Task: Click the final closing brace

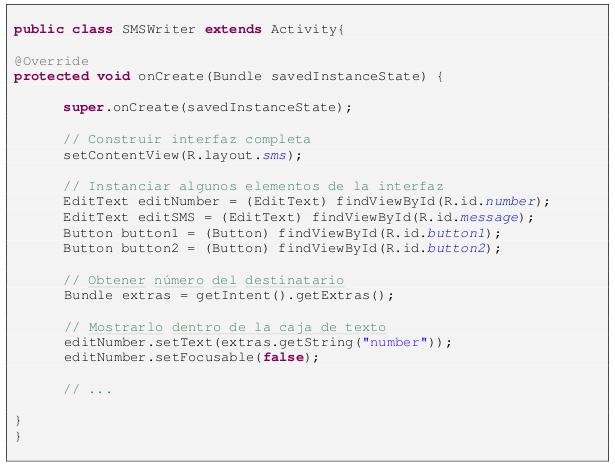Action: coord(18,436)
